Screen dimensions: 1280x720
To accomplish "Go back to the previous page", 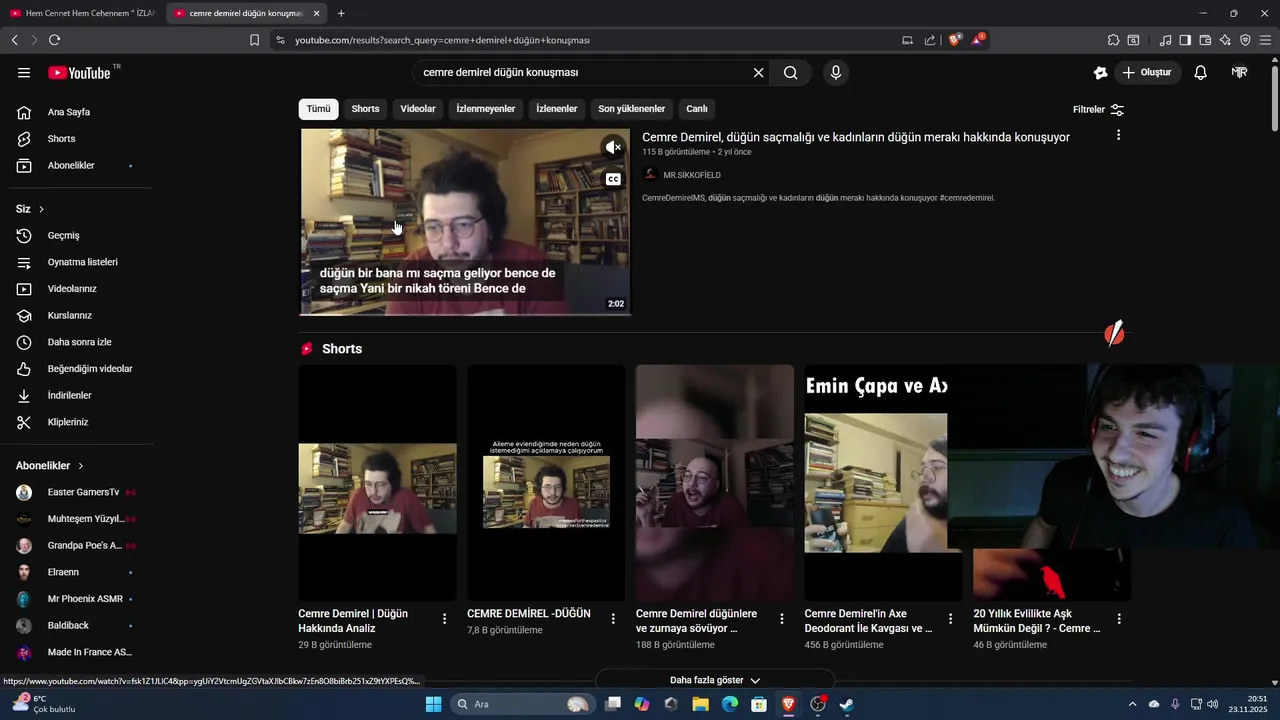I will [14, 40].
